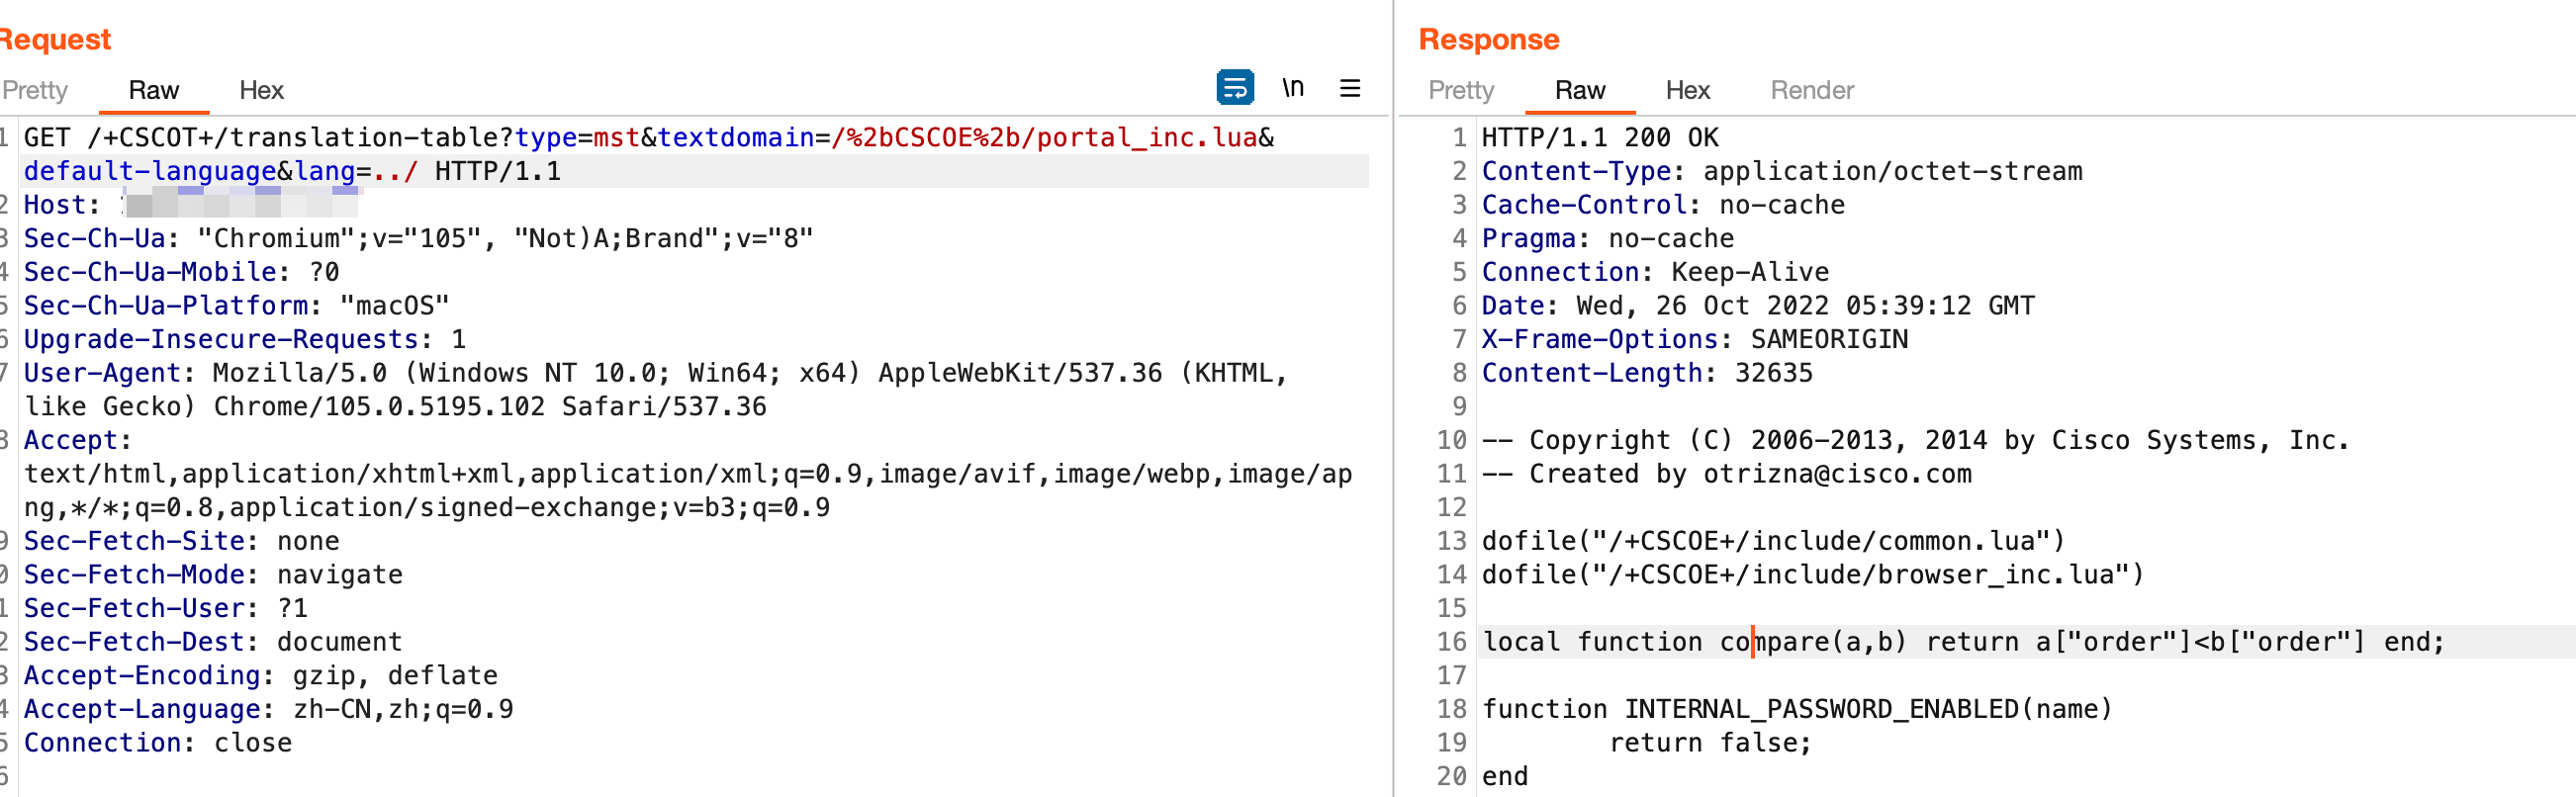
Task: Switch Request view to Pretty tab
Action: pos(35,90)
